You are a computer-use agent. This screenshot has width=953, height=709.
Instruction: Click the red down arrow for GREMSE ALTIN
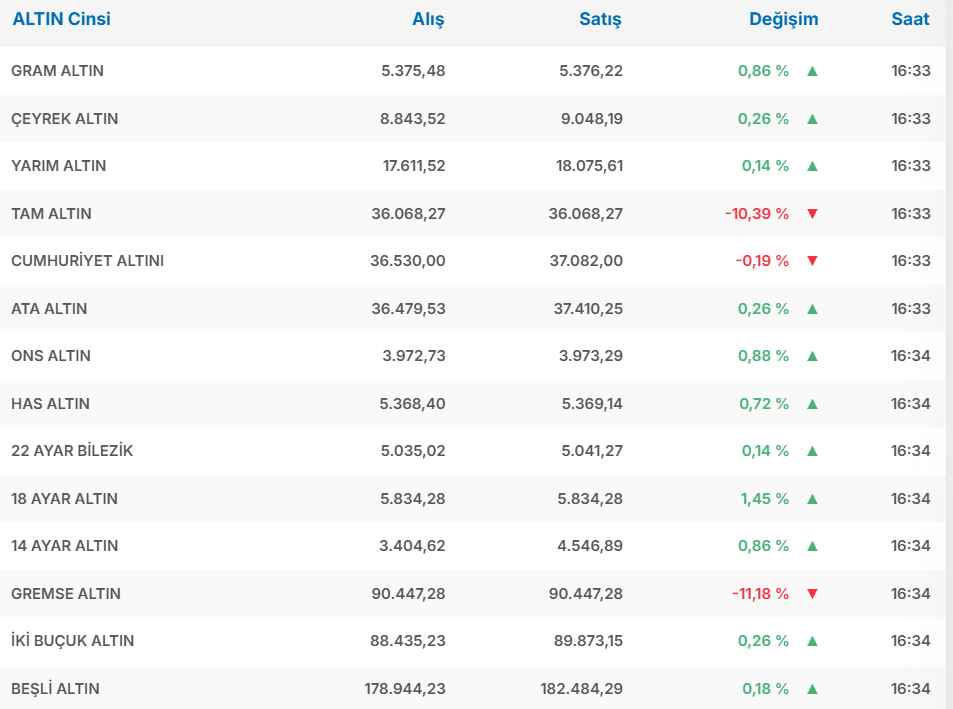click(812, 594)
